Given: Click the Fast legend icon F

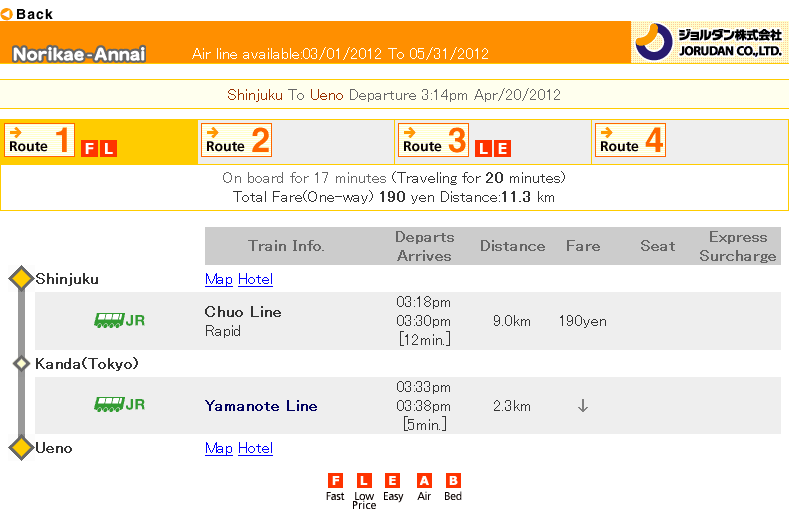Looking at the screenshot, I should (x=335, y=481).
